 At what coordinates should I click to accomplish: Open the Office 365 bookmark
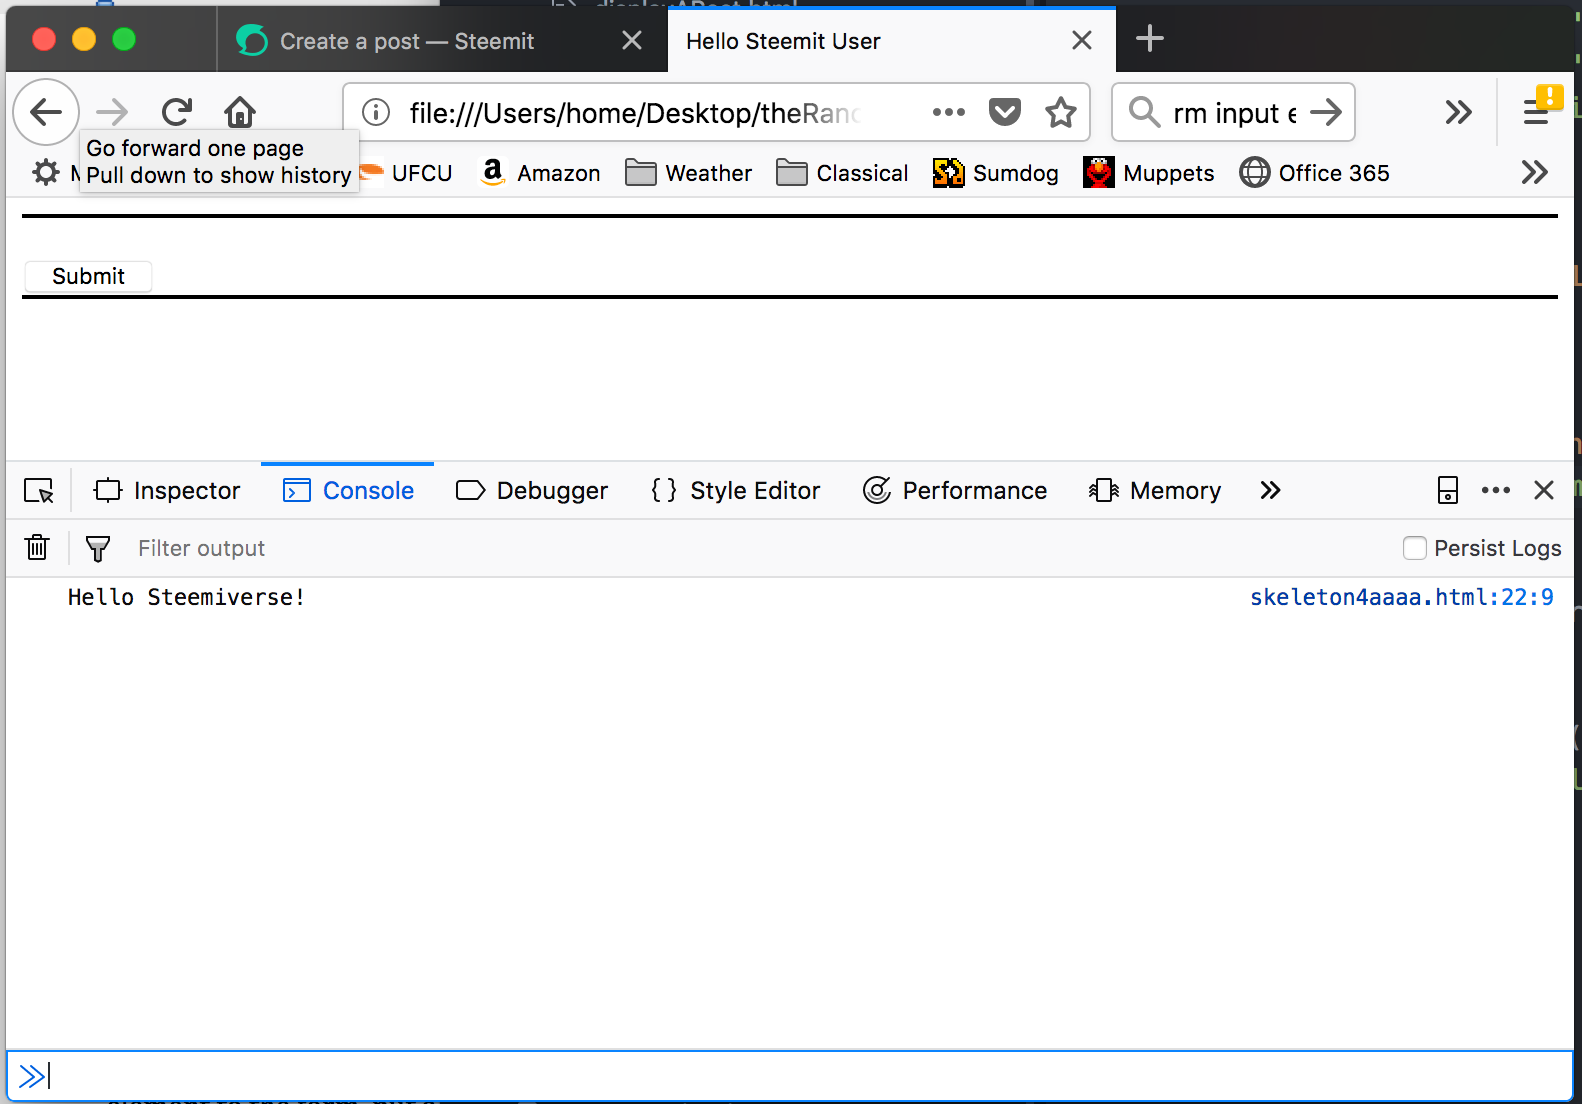[x=1315, y=173]
